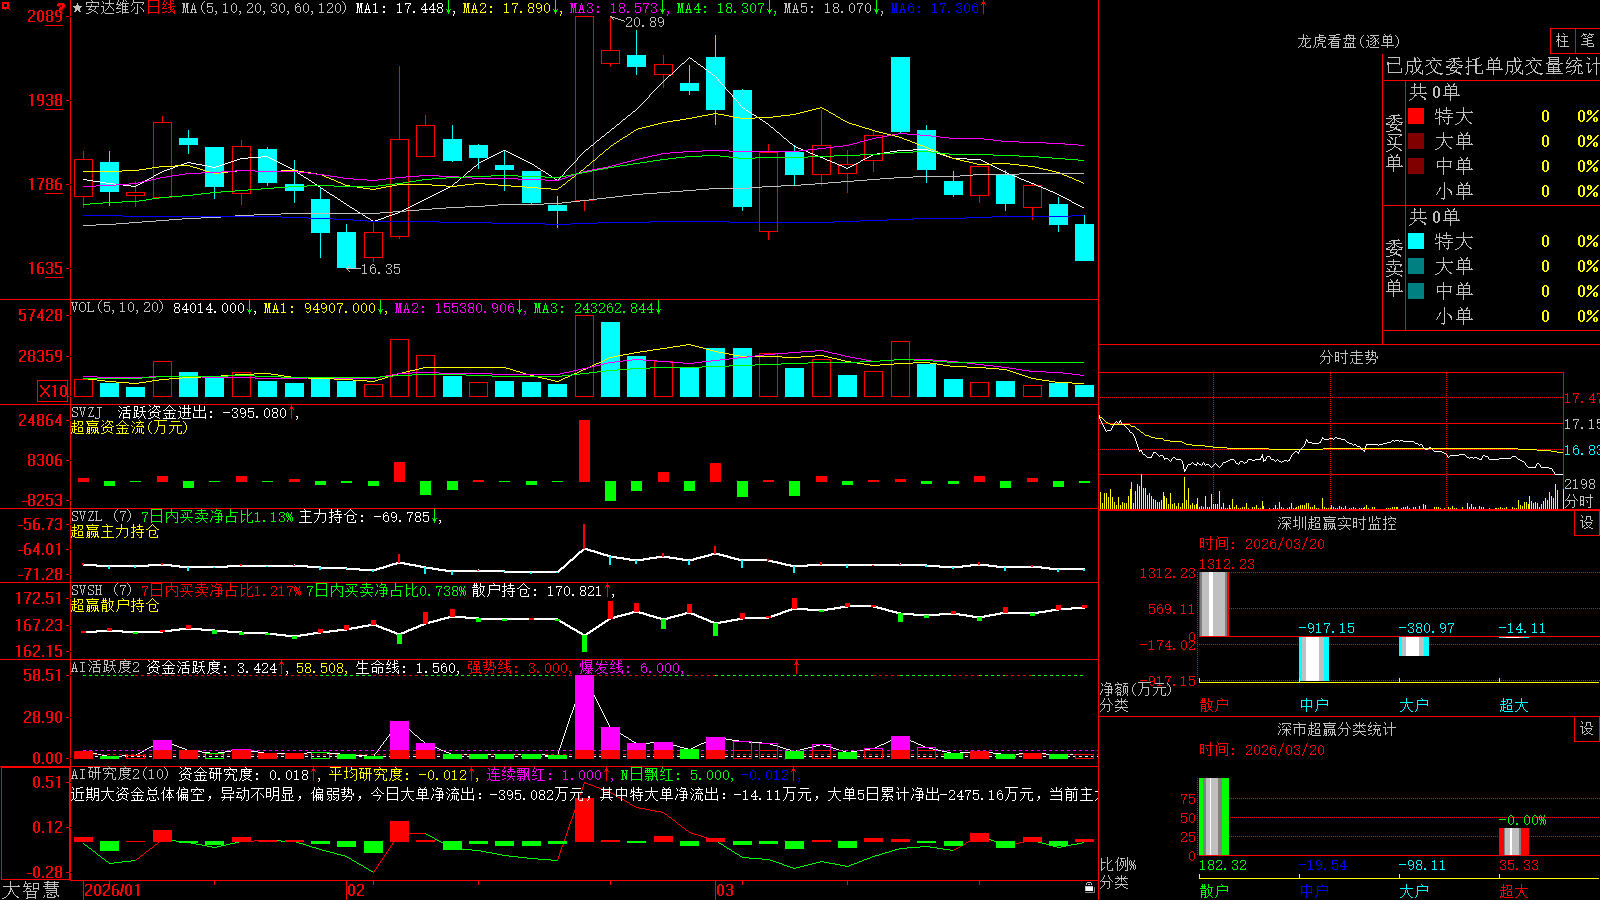Open 设 settings for 深圳超赢实时监控

(1587, 523)
